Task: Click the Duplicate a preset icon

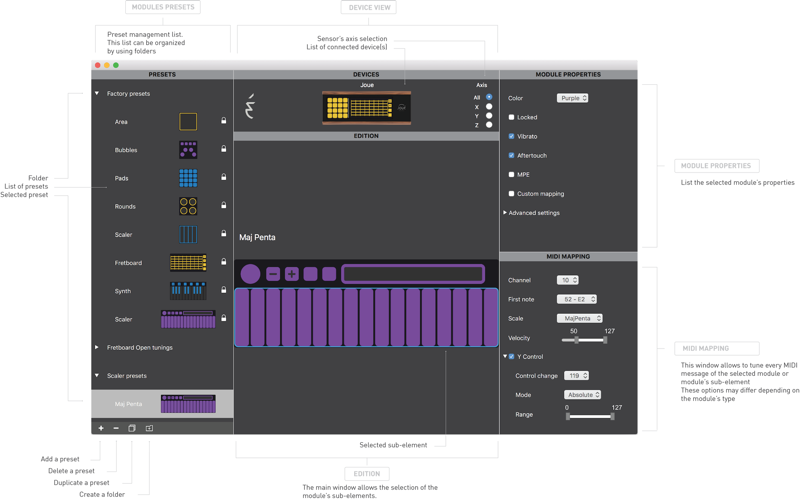Action: (132, 428)
